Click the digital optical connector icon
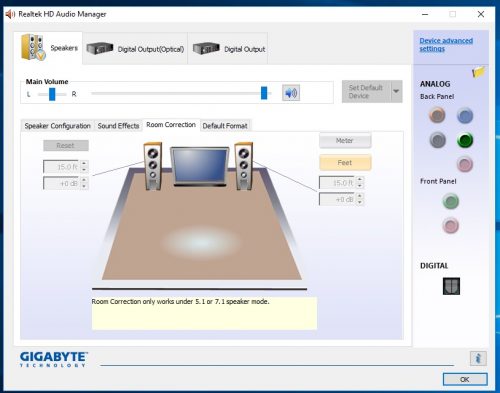 coord(451,286)
